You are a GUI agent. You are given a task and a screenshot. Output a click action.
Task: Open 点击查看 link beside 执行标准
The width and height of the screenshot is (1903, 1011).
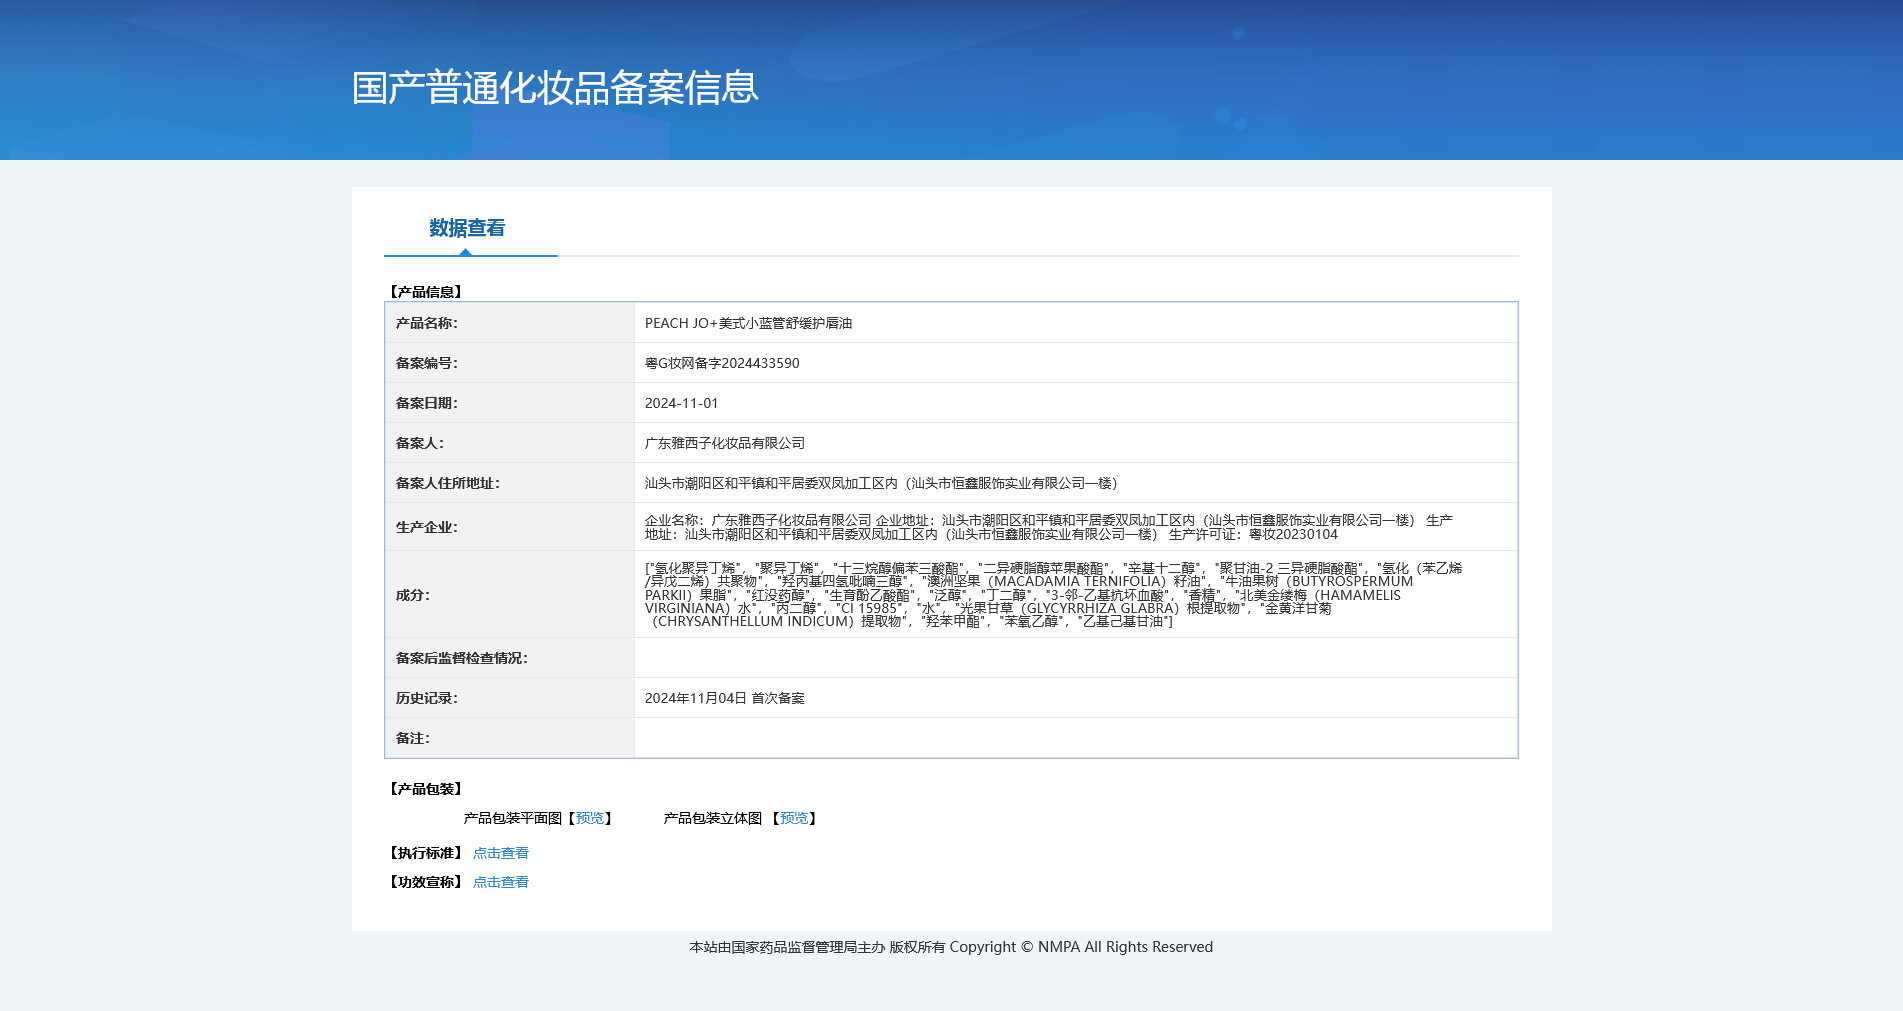click(x=501, y=853)
